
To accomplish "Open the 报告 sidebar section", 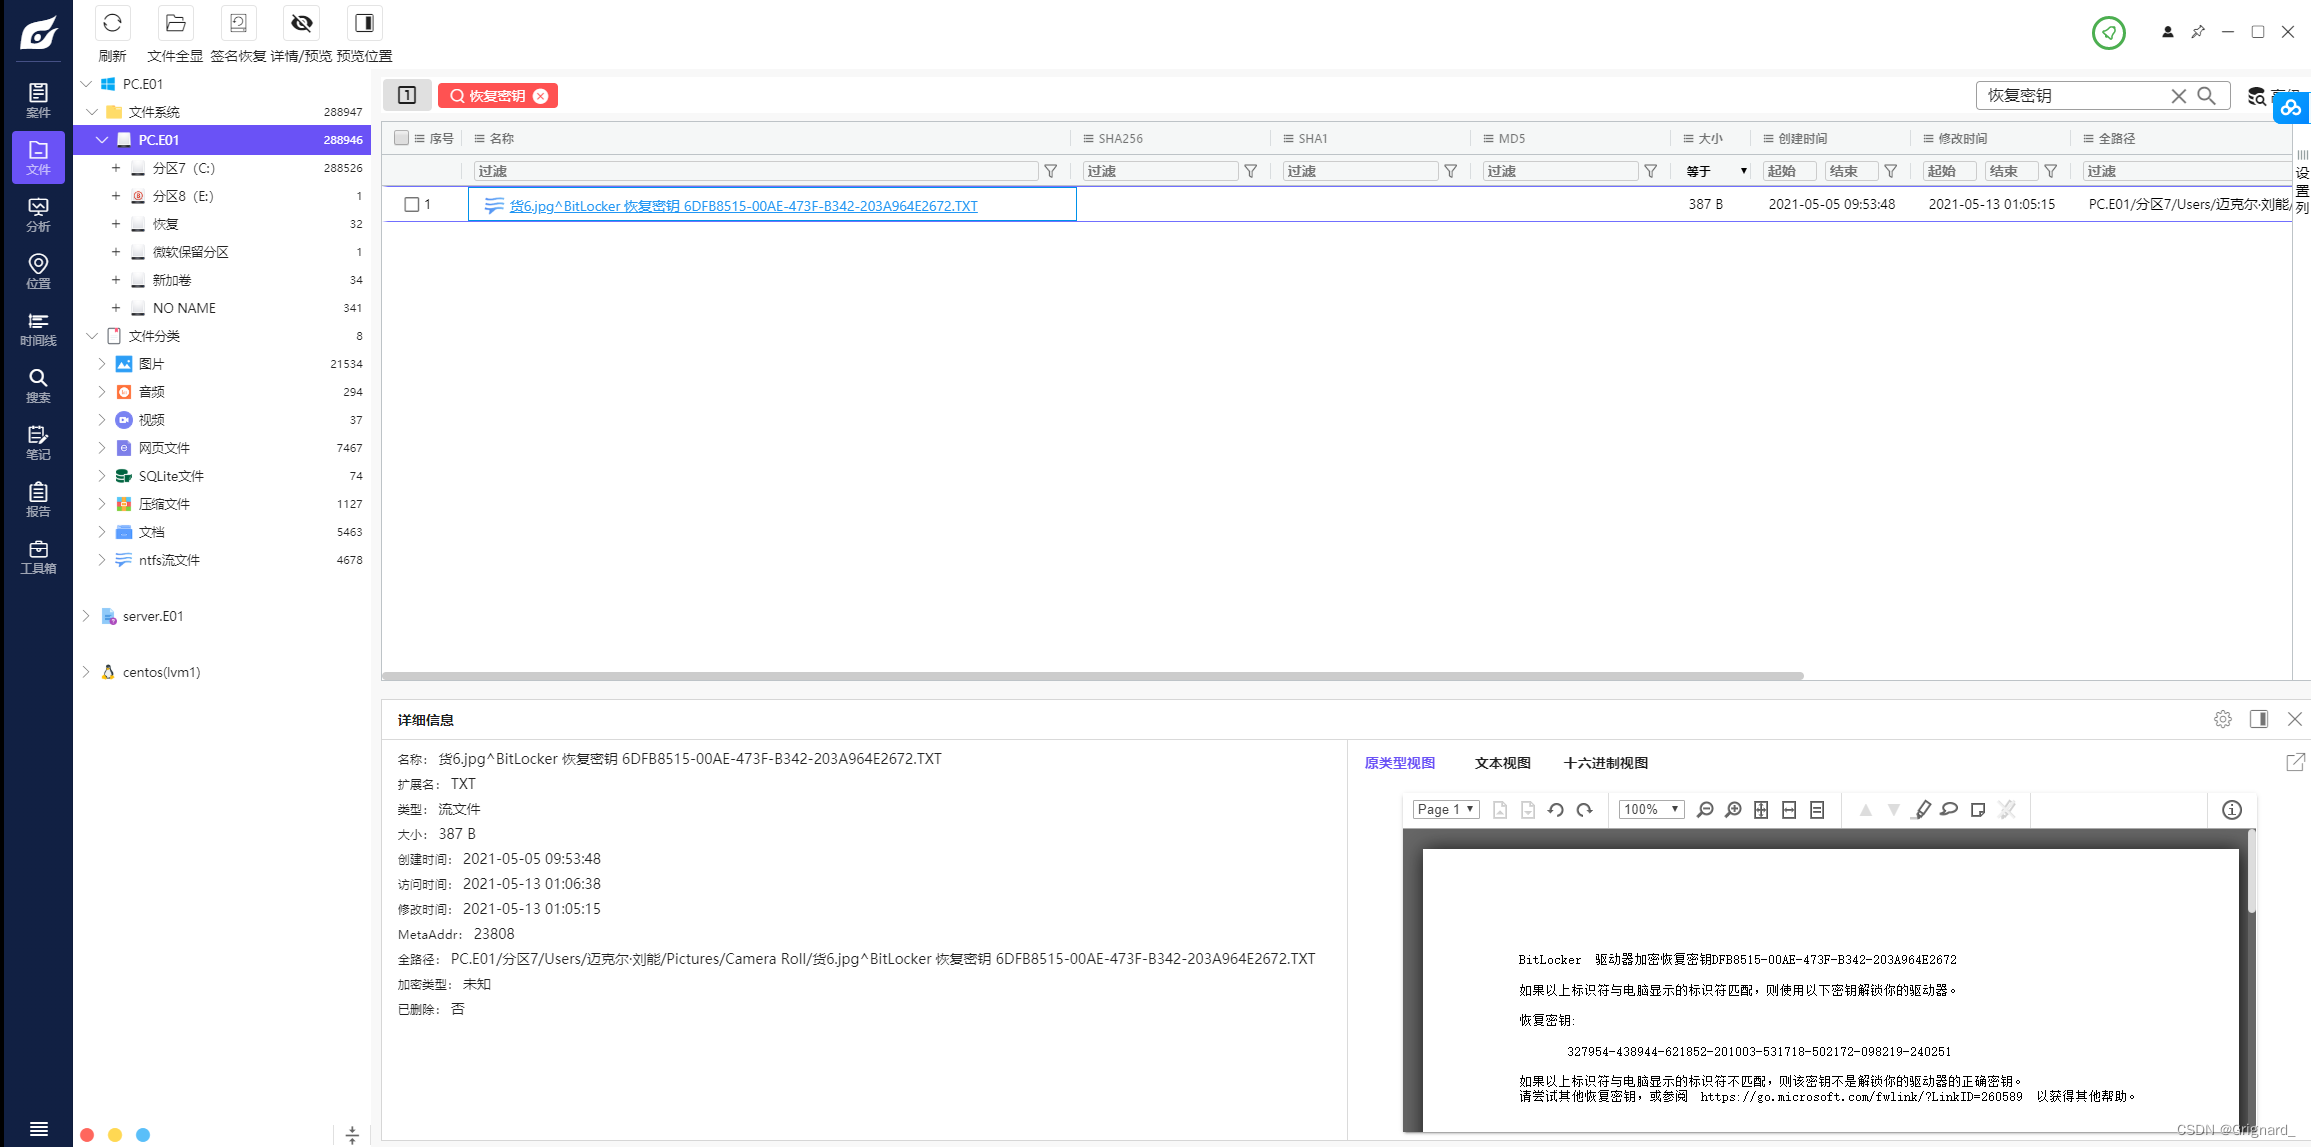I will pos(38,499).
